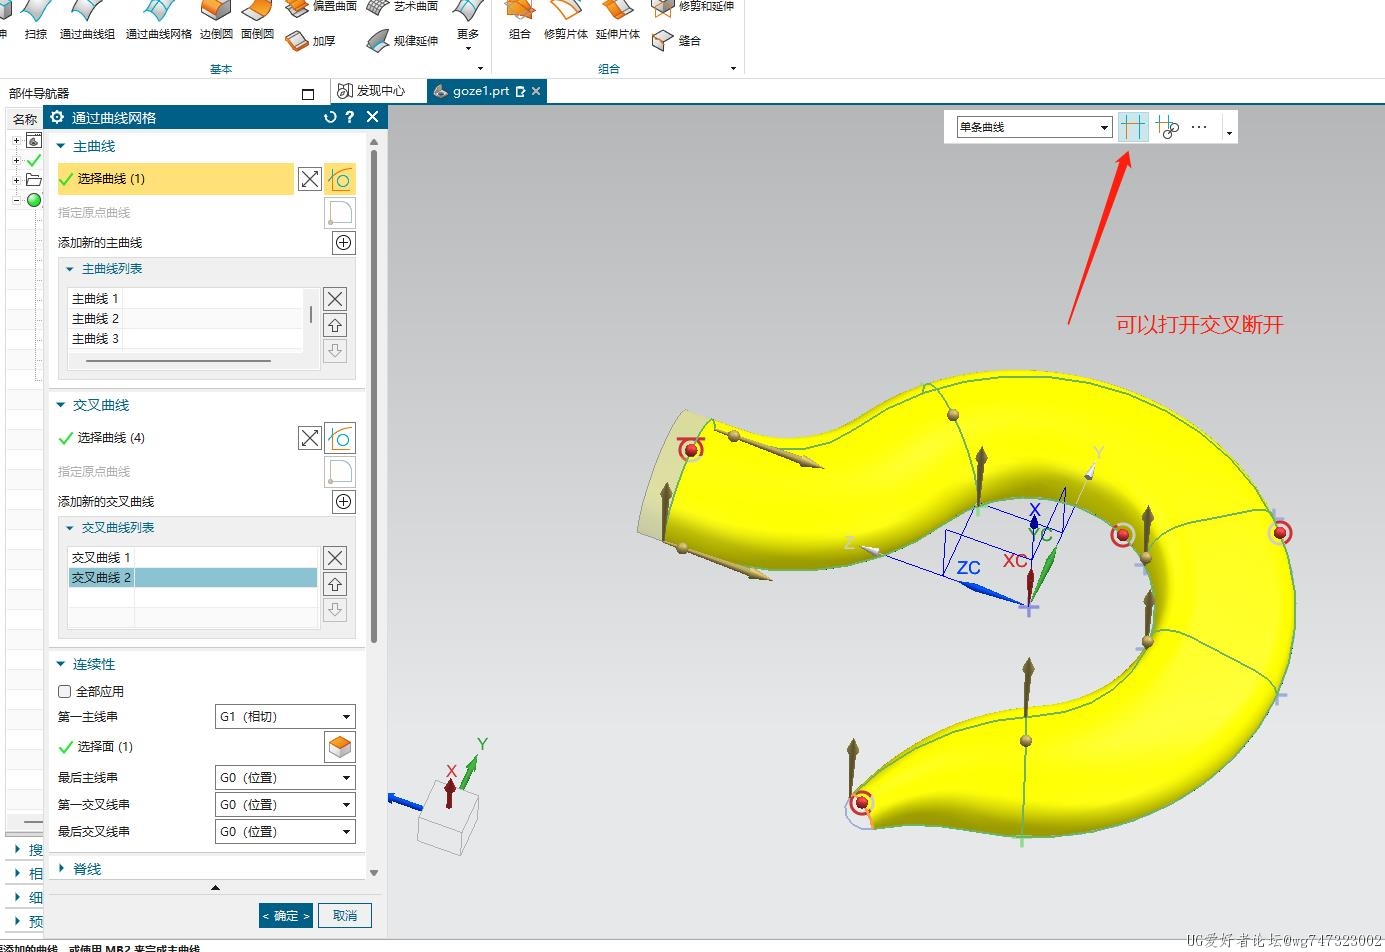Switch to the 发现中心 tab
This screenshot has height=952, width=1385.
pos(371,91)
